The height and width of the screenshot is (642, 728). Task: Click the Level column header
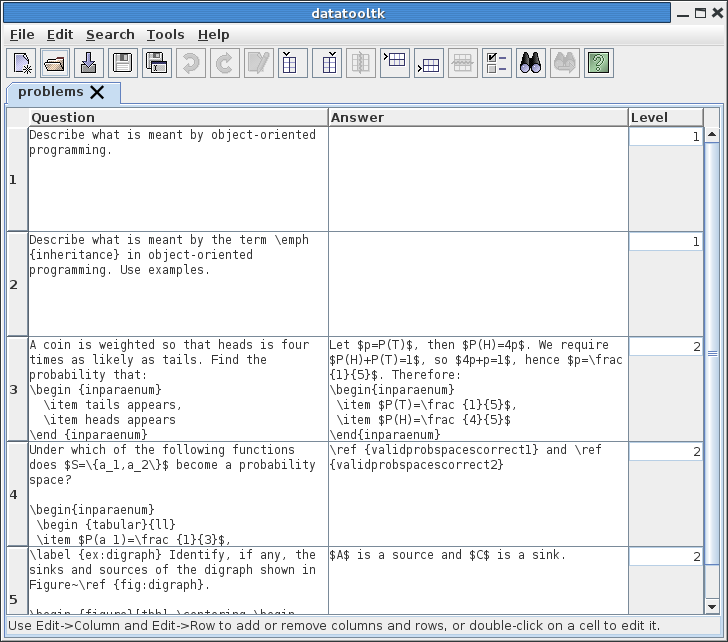(x=665, y=117)
